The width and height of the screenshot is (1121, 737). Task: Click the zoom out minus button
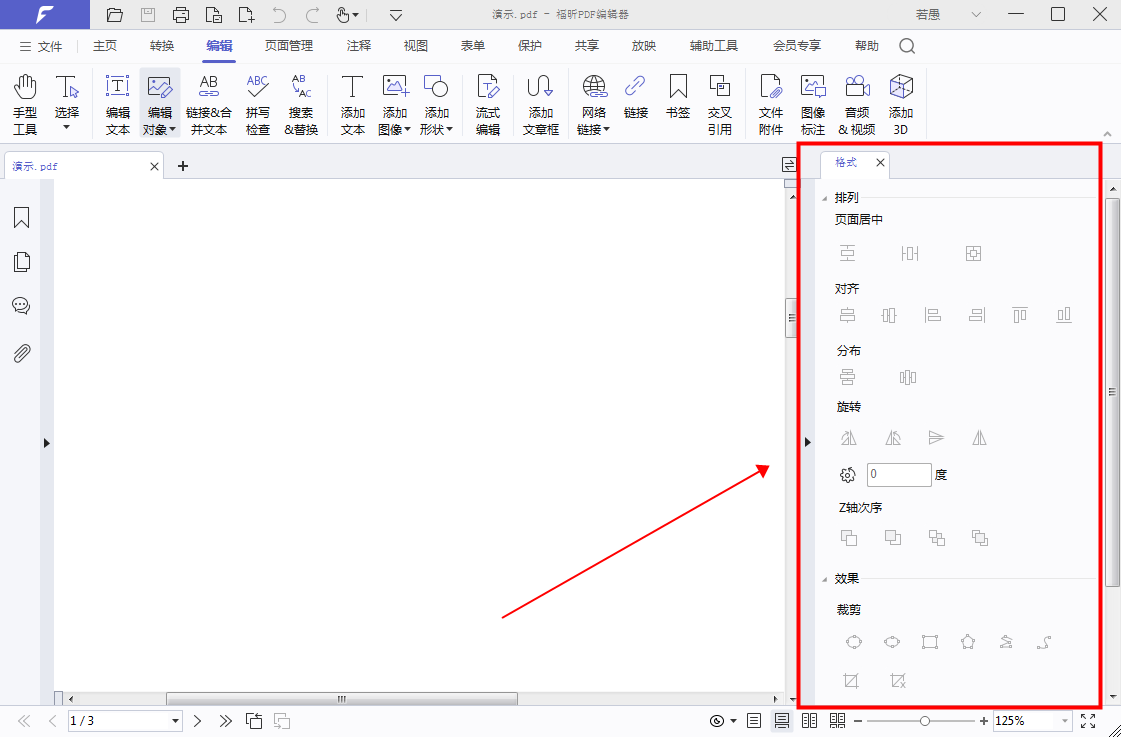858,721
